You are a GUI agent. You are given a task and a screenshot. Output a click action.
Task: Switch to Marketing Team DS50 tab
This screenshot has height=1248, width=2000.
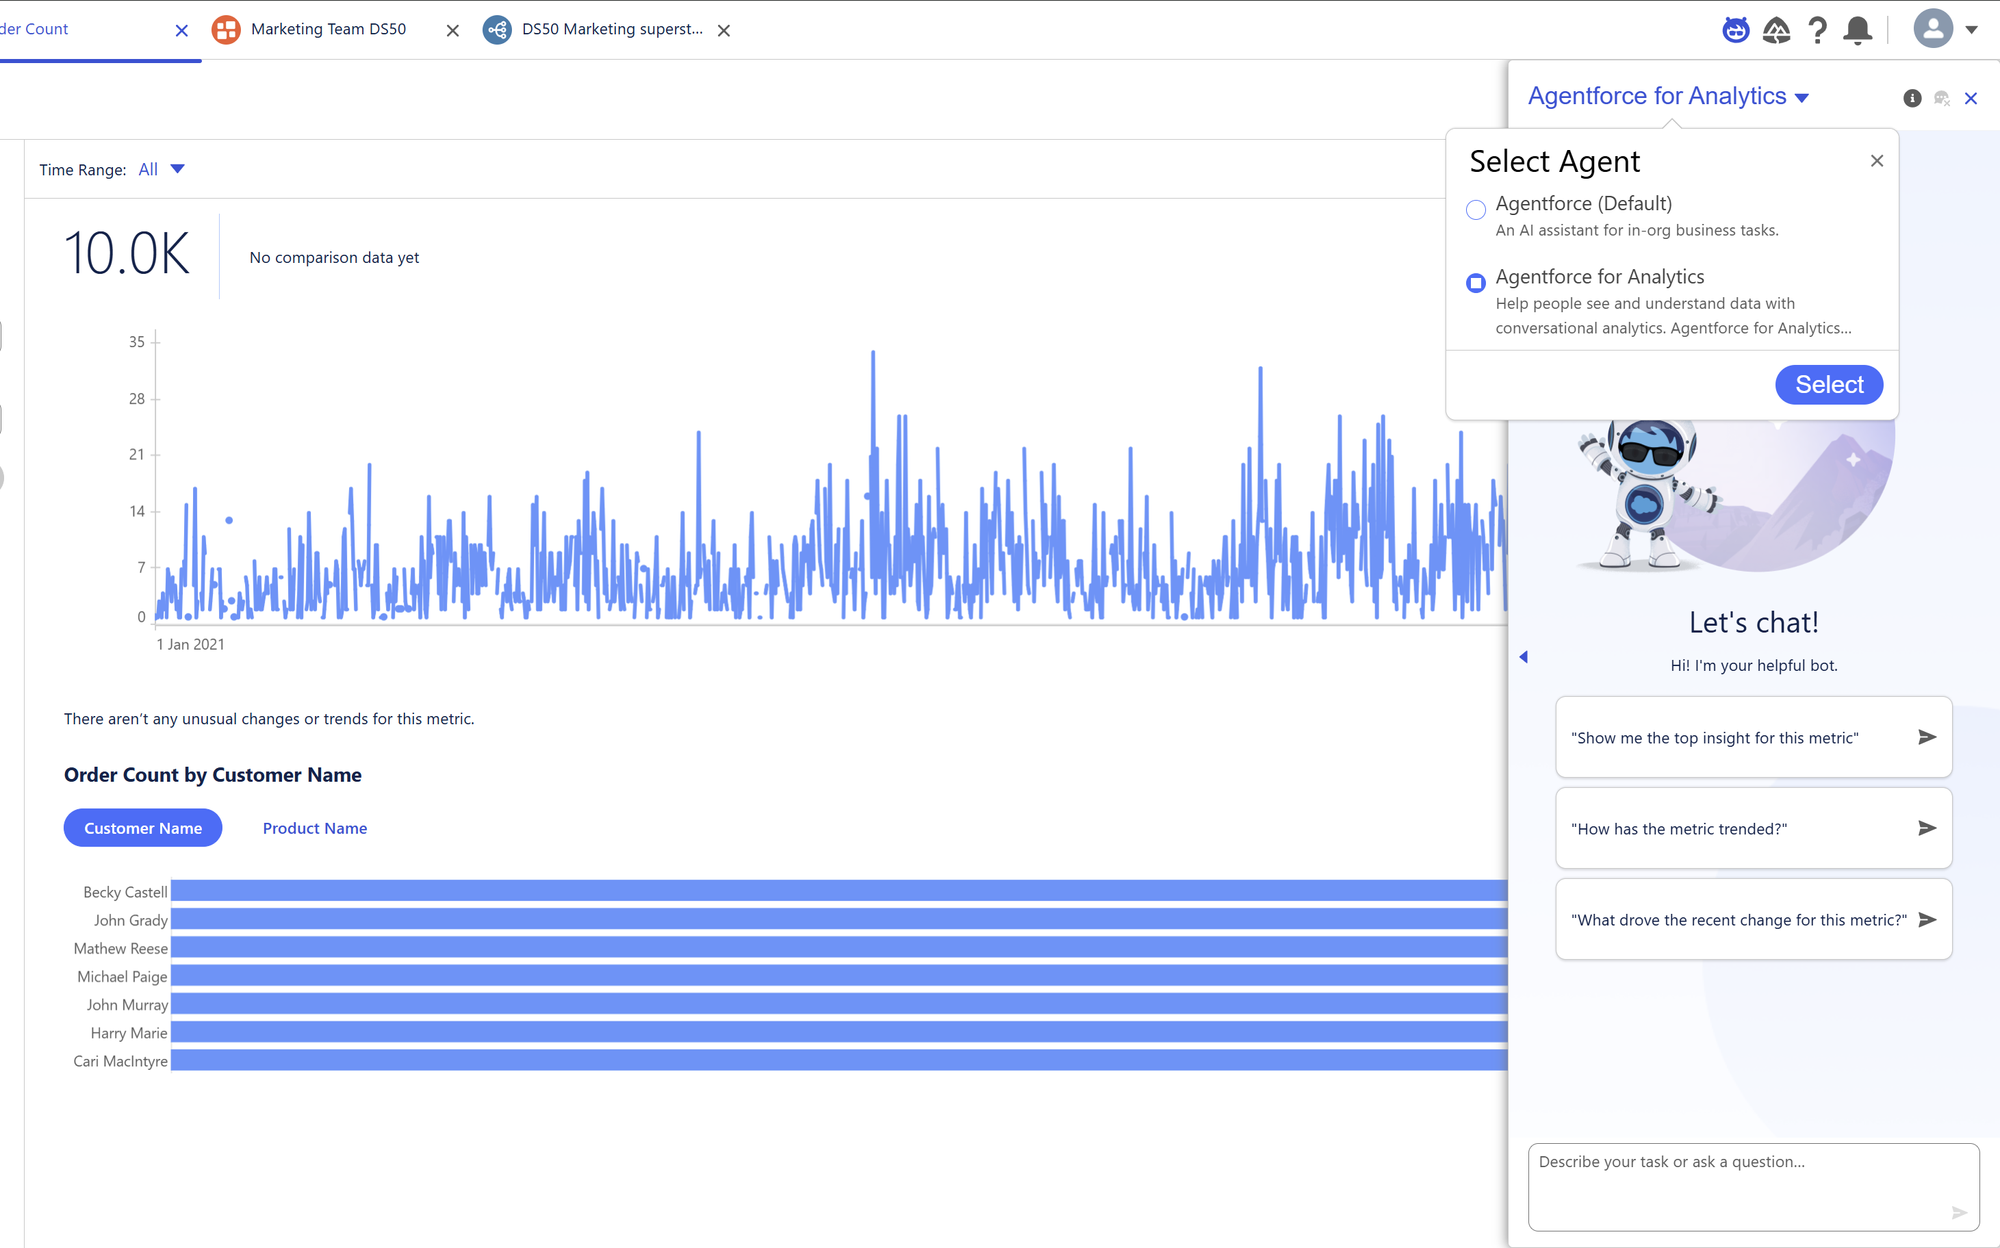pyautogui.click(x=328, y=29)
